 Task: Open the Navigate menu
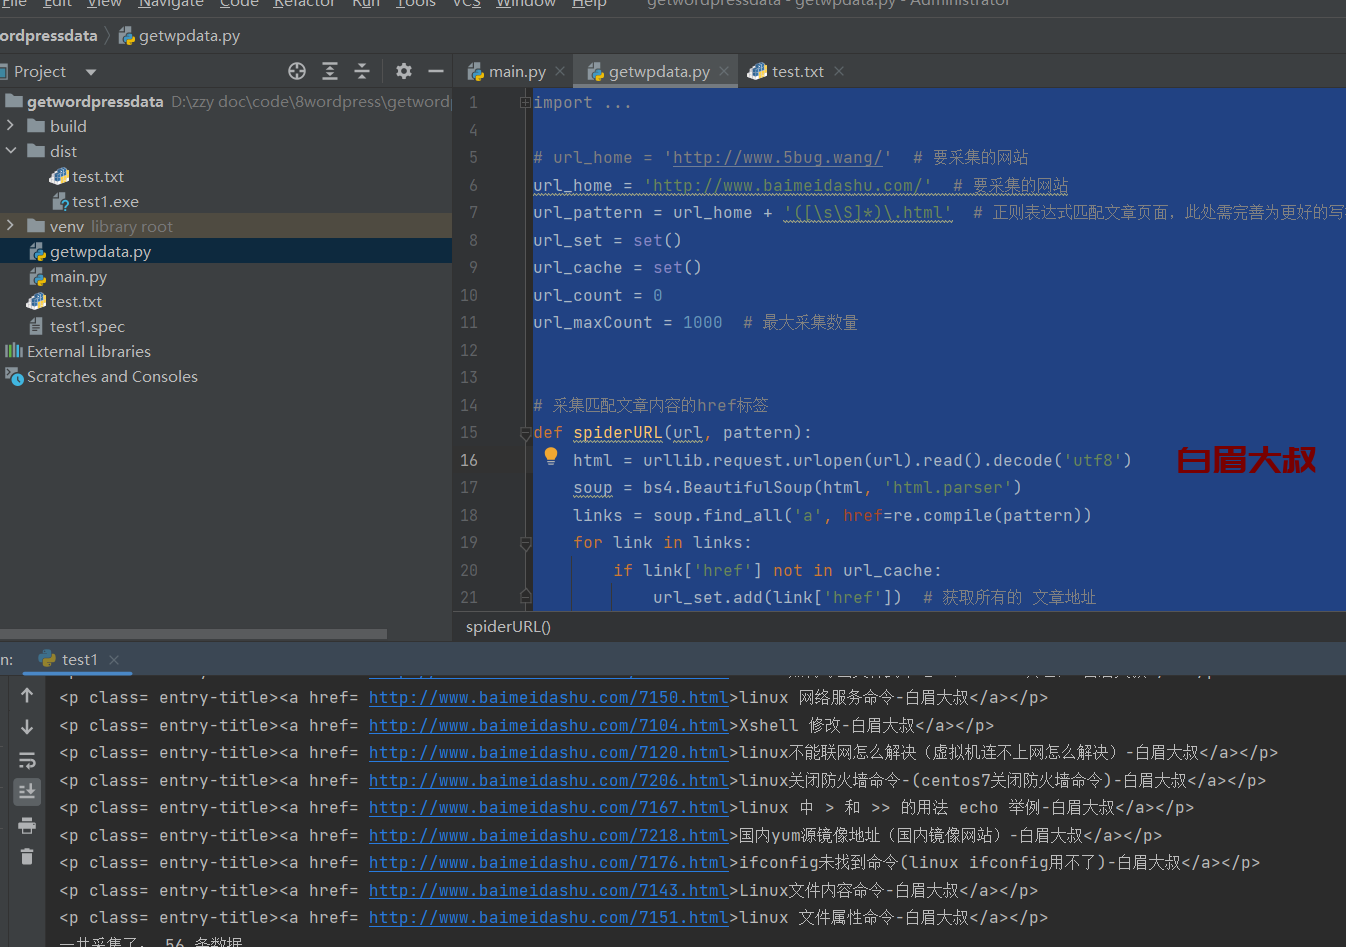171,4
